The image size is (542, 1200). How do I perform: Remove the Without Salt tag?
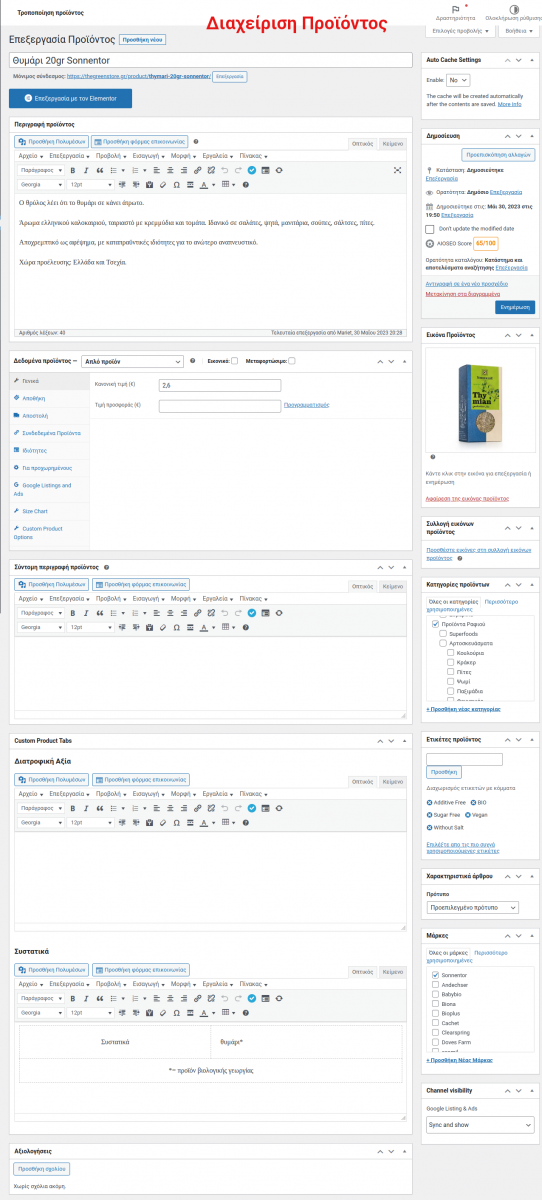tap(429, 828)
